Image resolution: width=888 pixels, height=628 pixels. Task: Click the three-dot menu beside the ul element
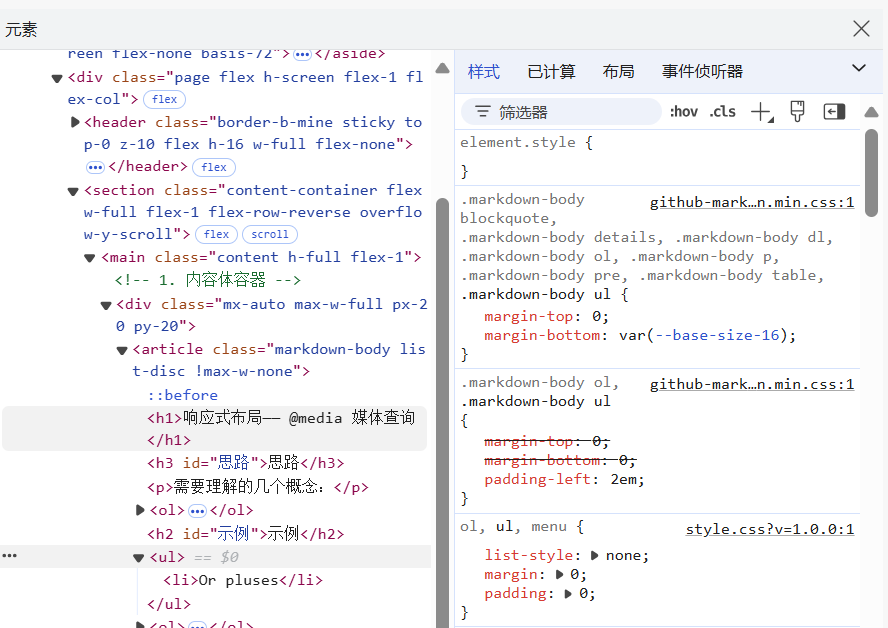click(x=10, y=556)
